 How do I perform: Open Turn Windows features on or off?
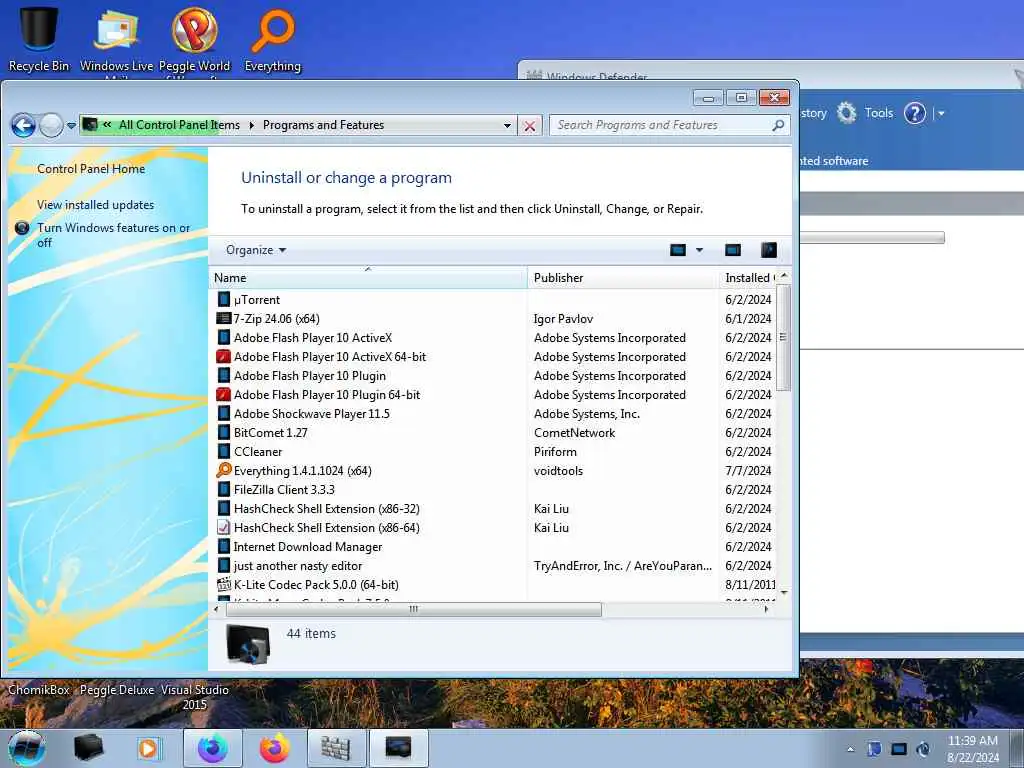[114, 235]
